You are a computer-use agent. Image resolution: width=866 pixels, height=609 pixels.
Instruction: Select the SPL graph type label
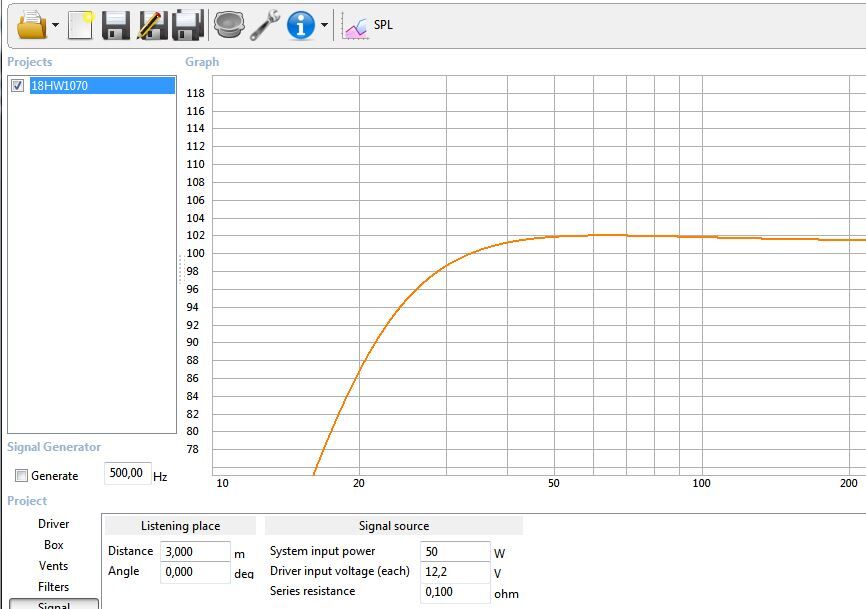[x=383, y=25]
